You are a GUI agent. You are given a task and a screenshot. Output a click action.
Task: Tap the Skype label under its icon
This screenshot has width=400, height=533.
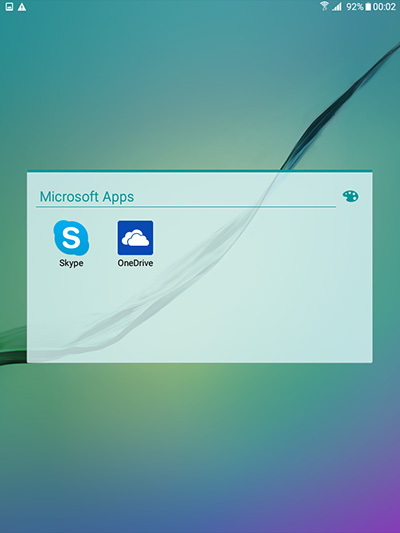click(71, 263)
